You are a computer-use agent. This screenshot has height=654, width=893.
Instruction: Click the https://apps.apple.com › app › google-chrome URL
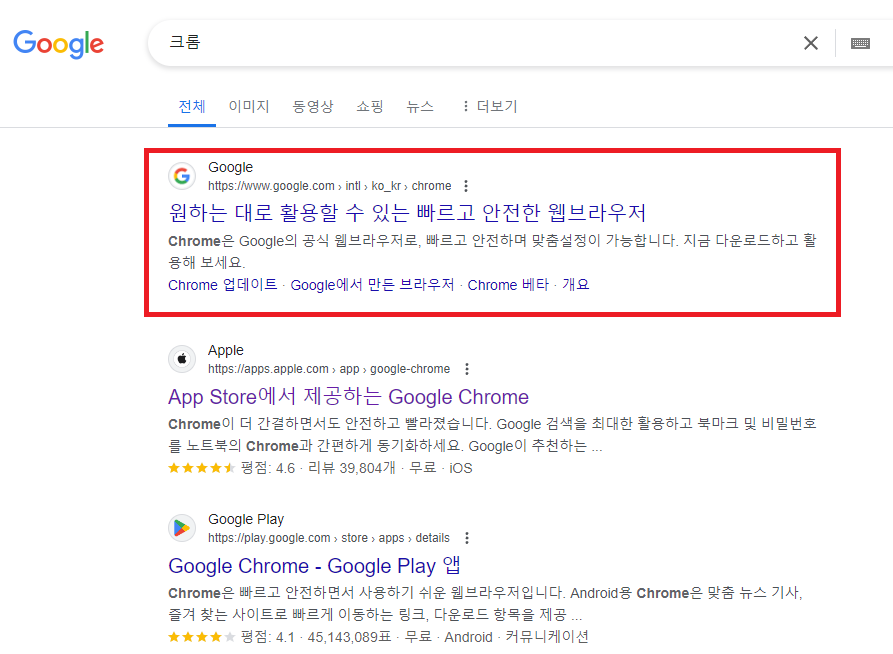coord(329,369)
